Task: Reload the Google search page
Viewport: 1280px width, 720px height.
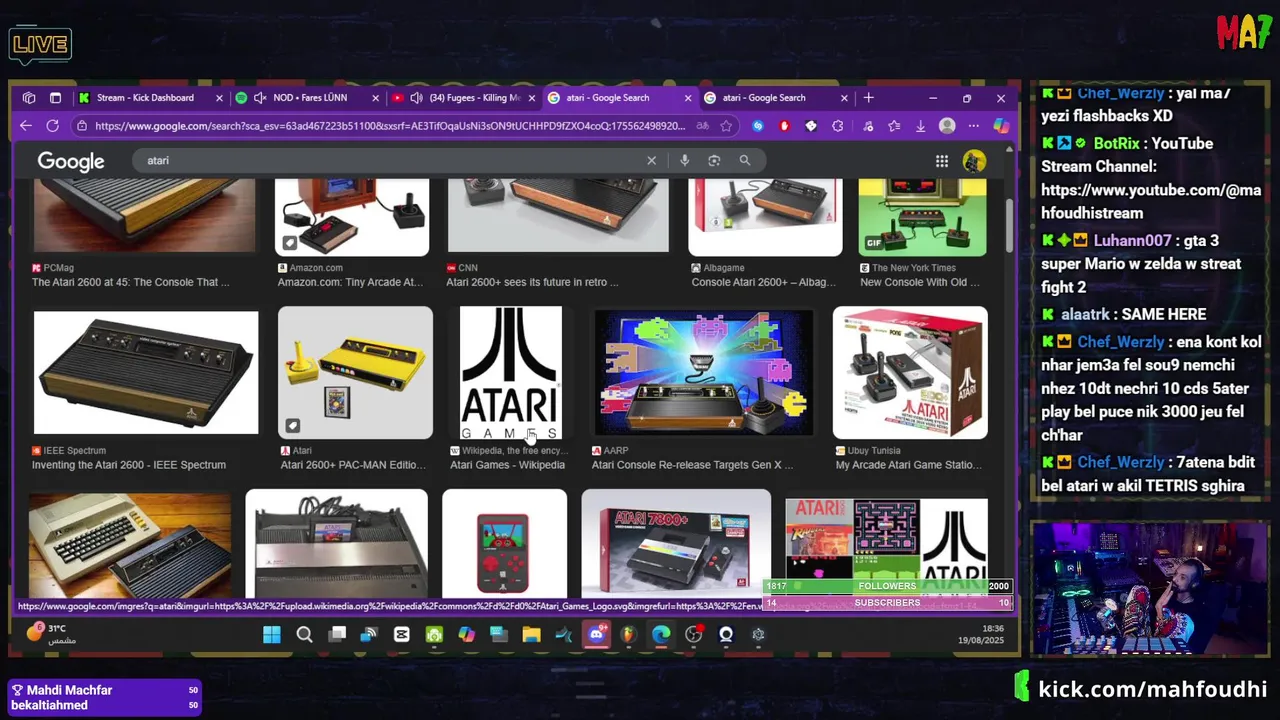Action: 52,126
